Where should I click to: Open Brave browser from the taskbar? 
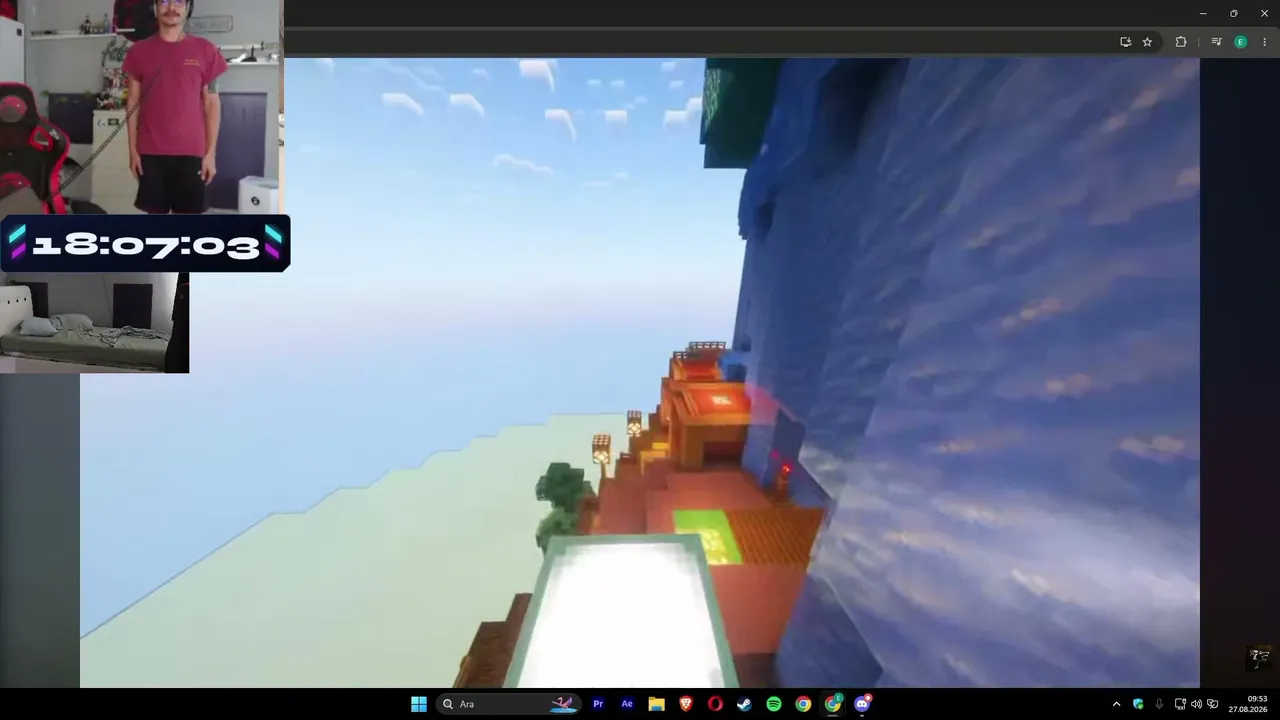tap(686, 704)
